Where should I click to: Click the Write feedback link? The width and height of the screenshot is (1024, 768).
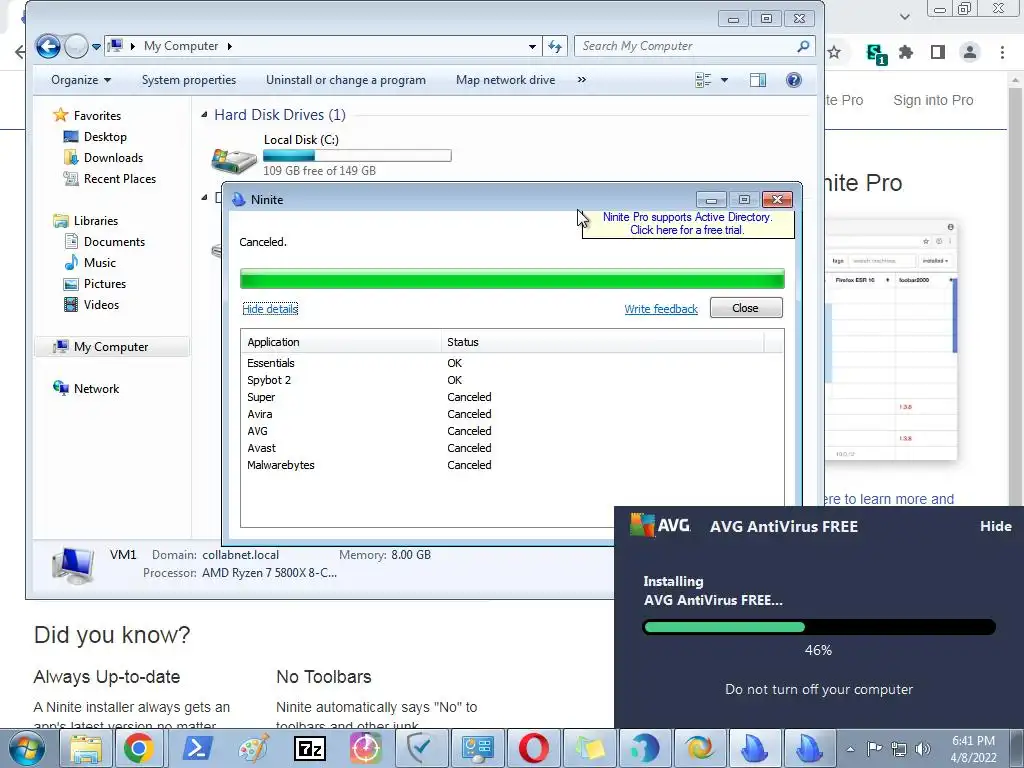[x=661, y=309]
